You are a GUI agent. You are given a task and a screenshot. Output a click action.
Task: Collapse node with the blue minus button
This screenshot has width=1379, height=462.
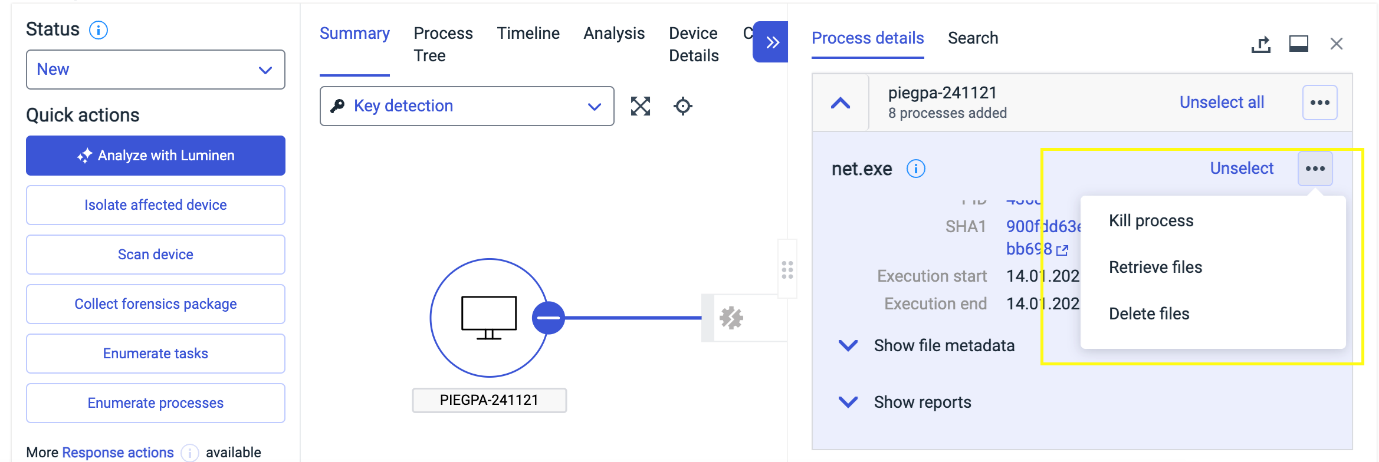pyautogui.click(x=548, y=318)
